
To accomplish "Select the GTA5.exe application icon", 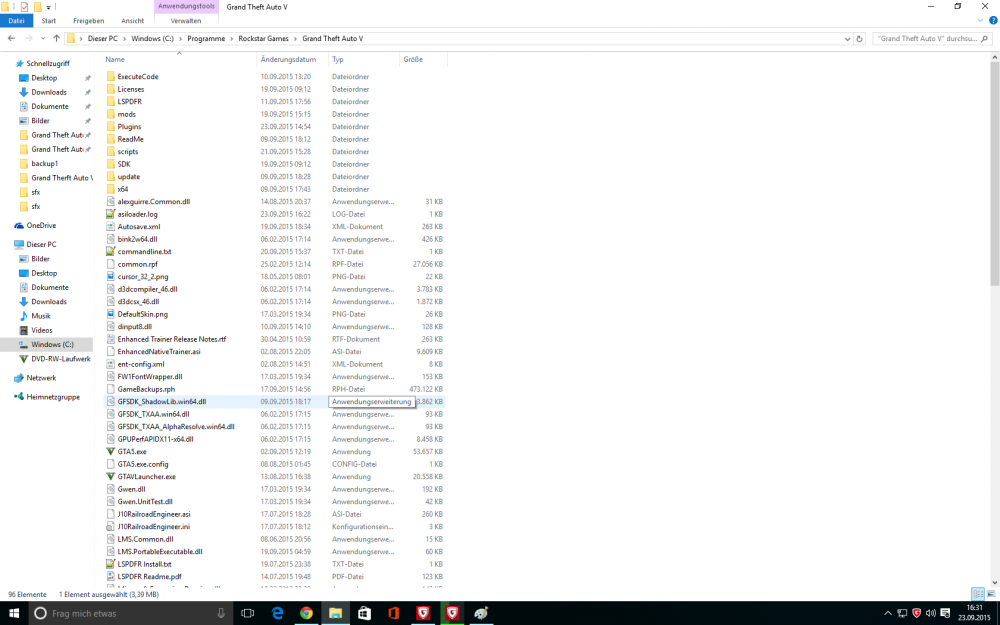I will coord(110,452).
